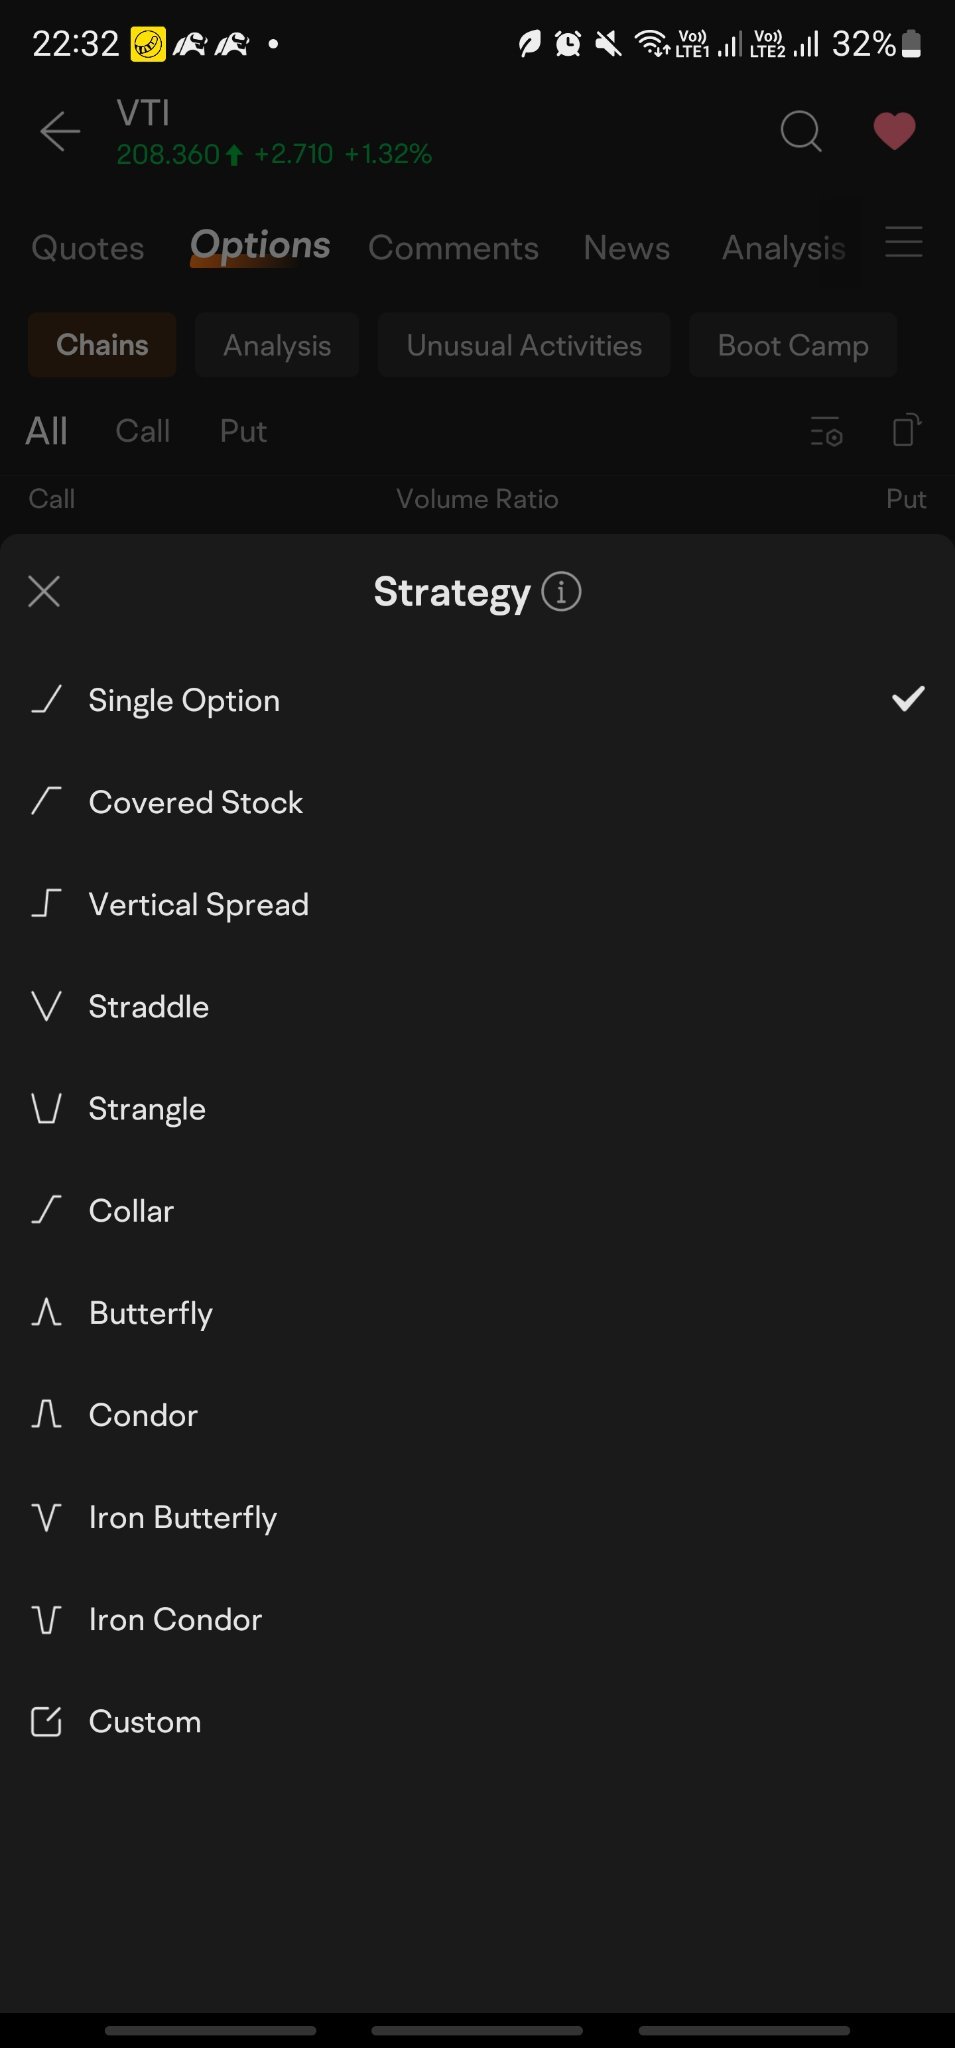Open the search magnifier icon
The width and height of the screenshot is (955, 2048).
click(800, 131)
